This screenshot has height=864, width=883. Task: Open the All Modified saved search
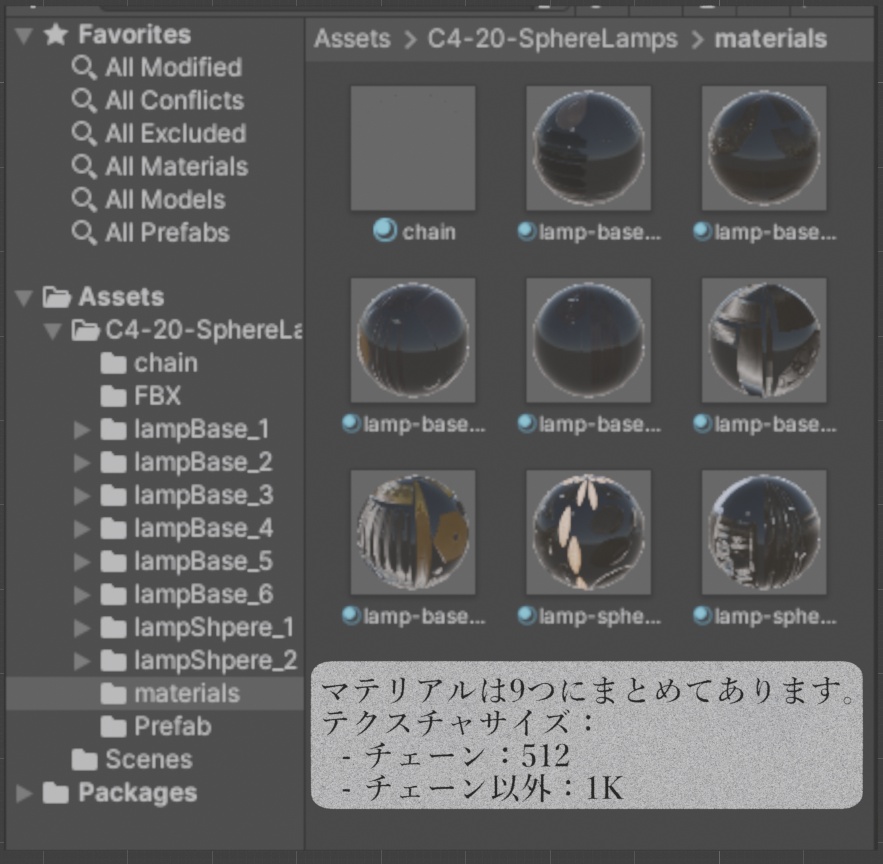(x=173, y=68)
